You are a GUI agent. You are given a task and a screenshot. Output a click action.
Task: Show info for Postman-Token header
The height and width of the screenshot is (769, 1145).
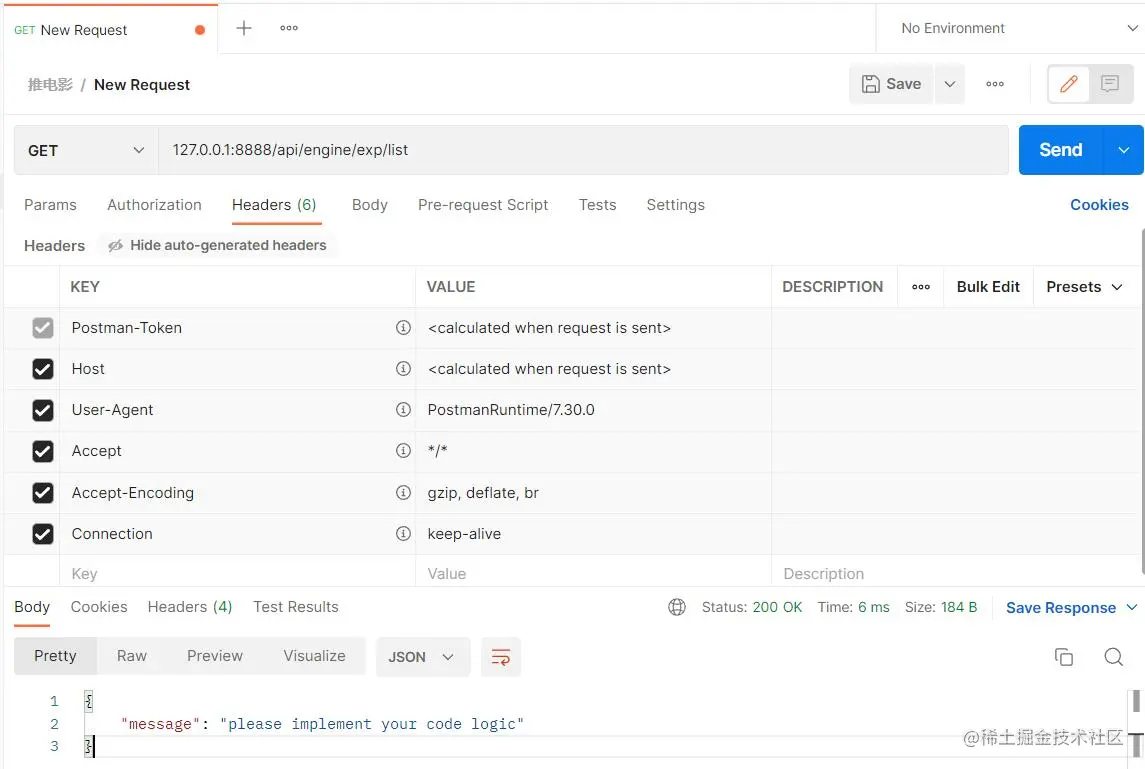coord(403,328)
